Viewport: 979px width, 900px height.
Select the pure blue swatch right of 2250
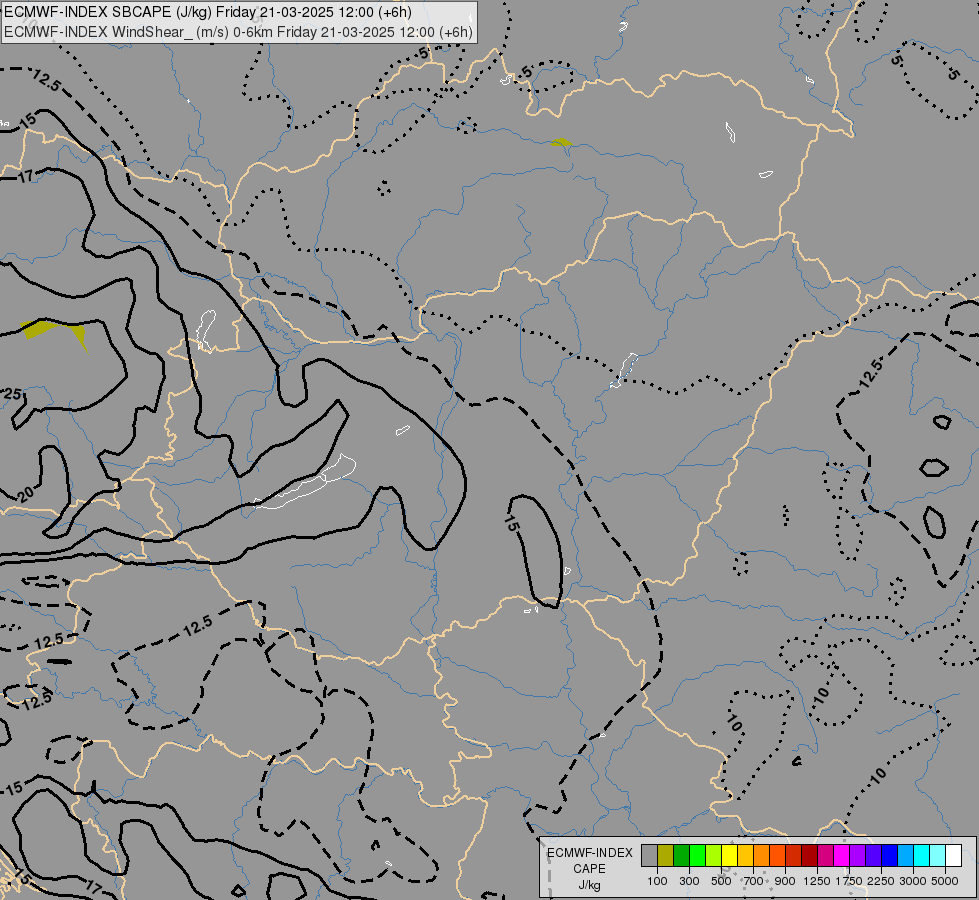(890, 856)
